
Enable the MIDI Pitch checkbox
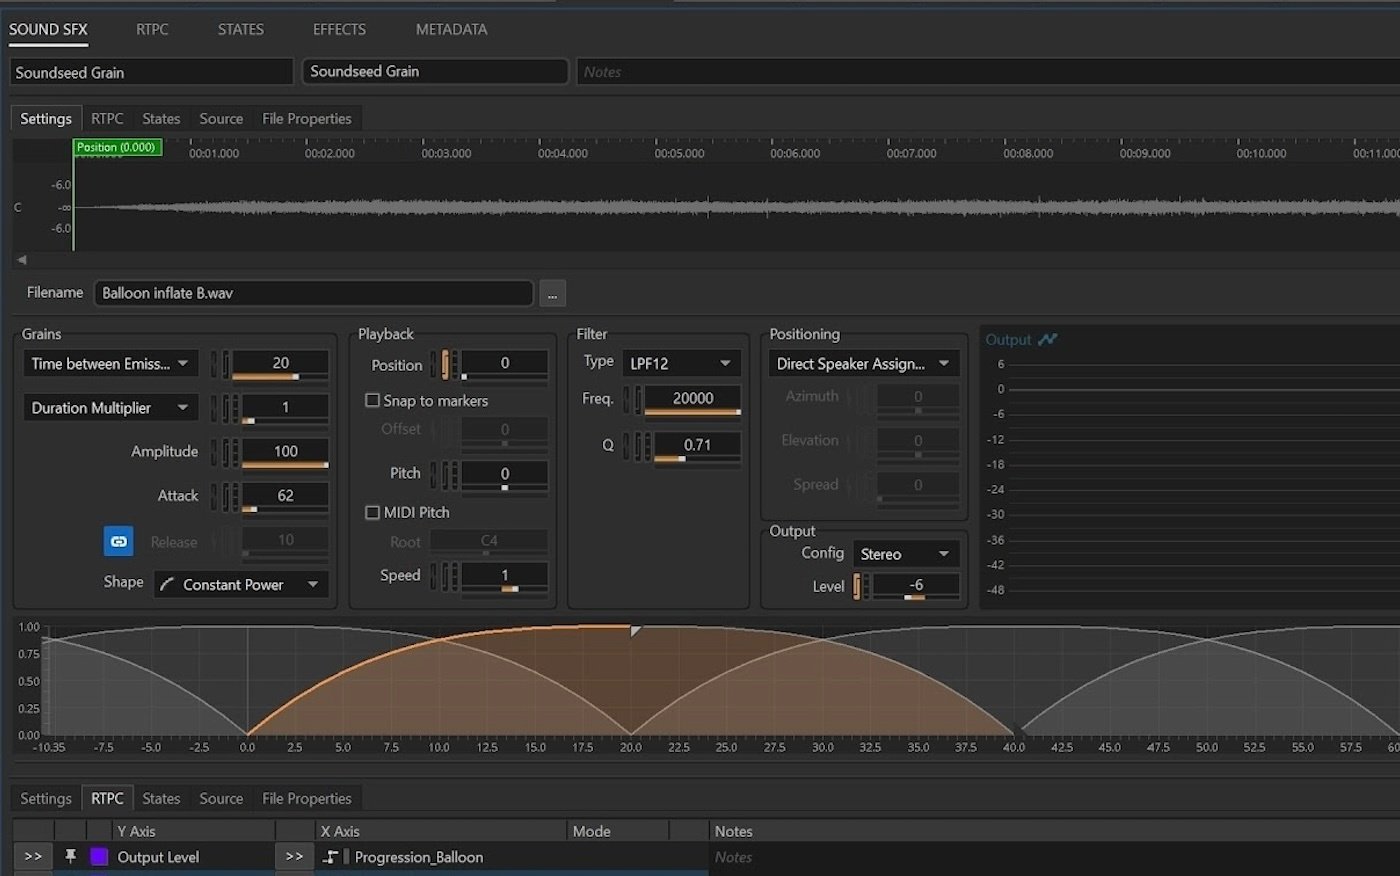372,512
